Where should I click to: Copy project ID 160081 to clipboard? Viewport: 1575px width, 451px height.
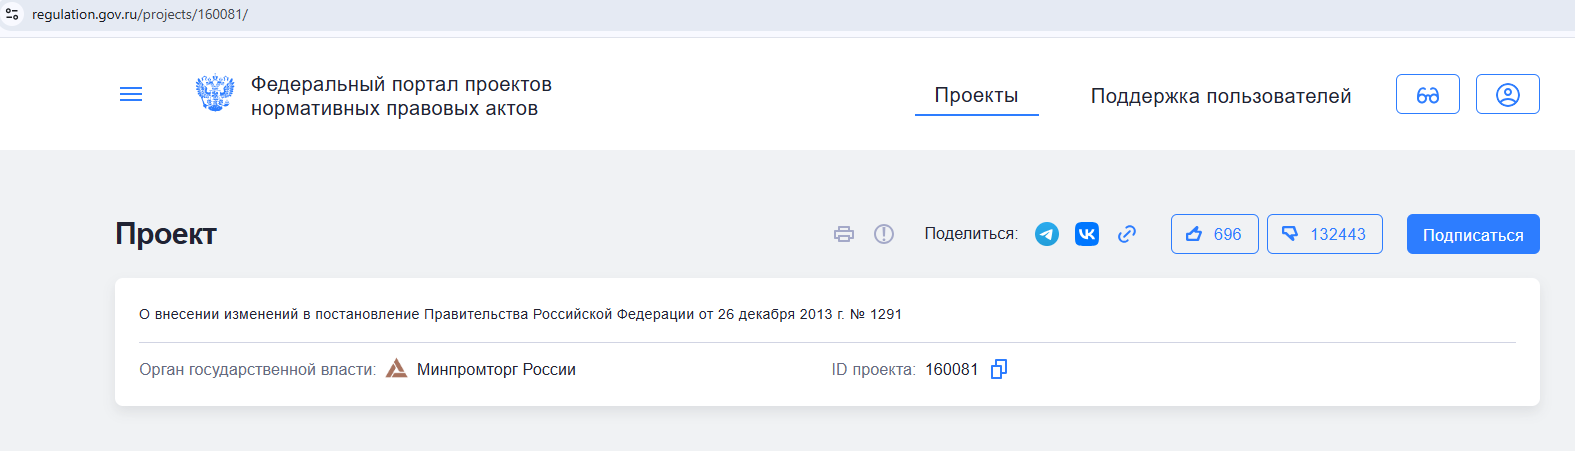click(998, 369)
